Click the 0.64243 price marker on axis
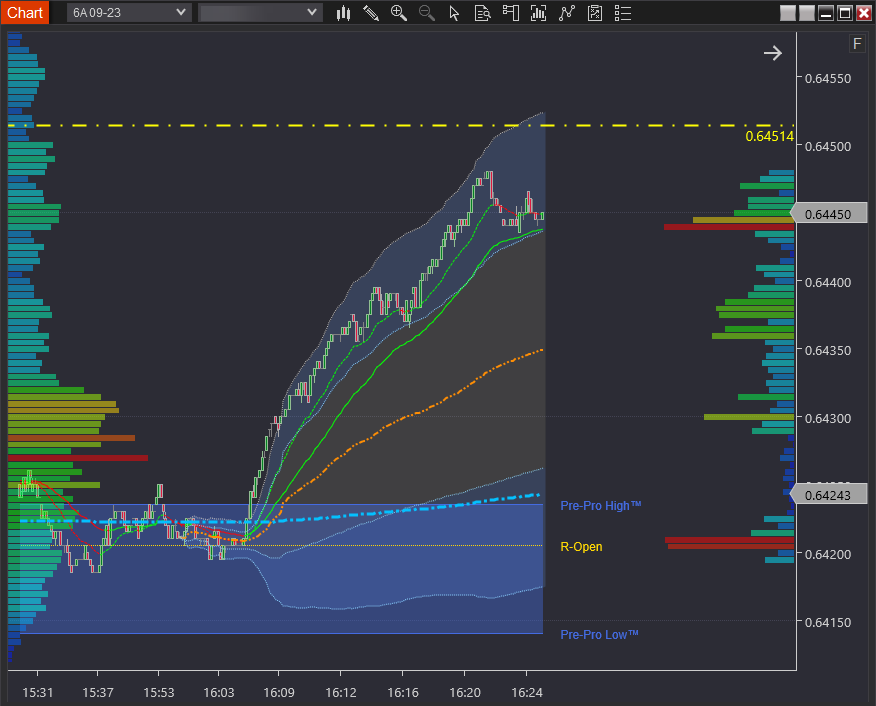Viewport: 876px width, 706px height. [829, 495]
